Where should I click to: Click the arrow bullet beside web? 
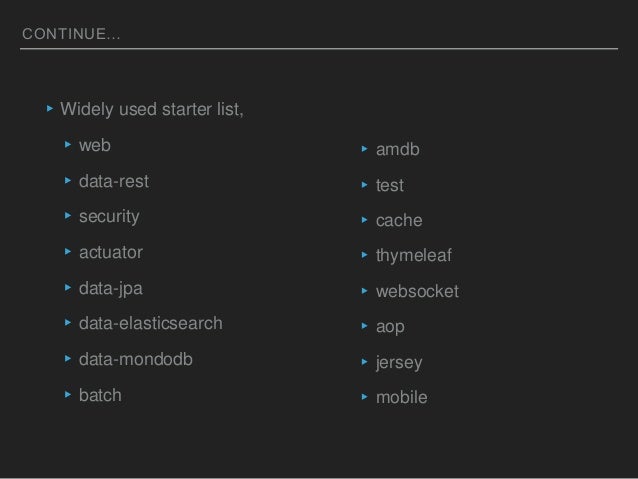(68, 144)
